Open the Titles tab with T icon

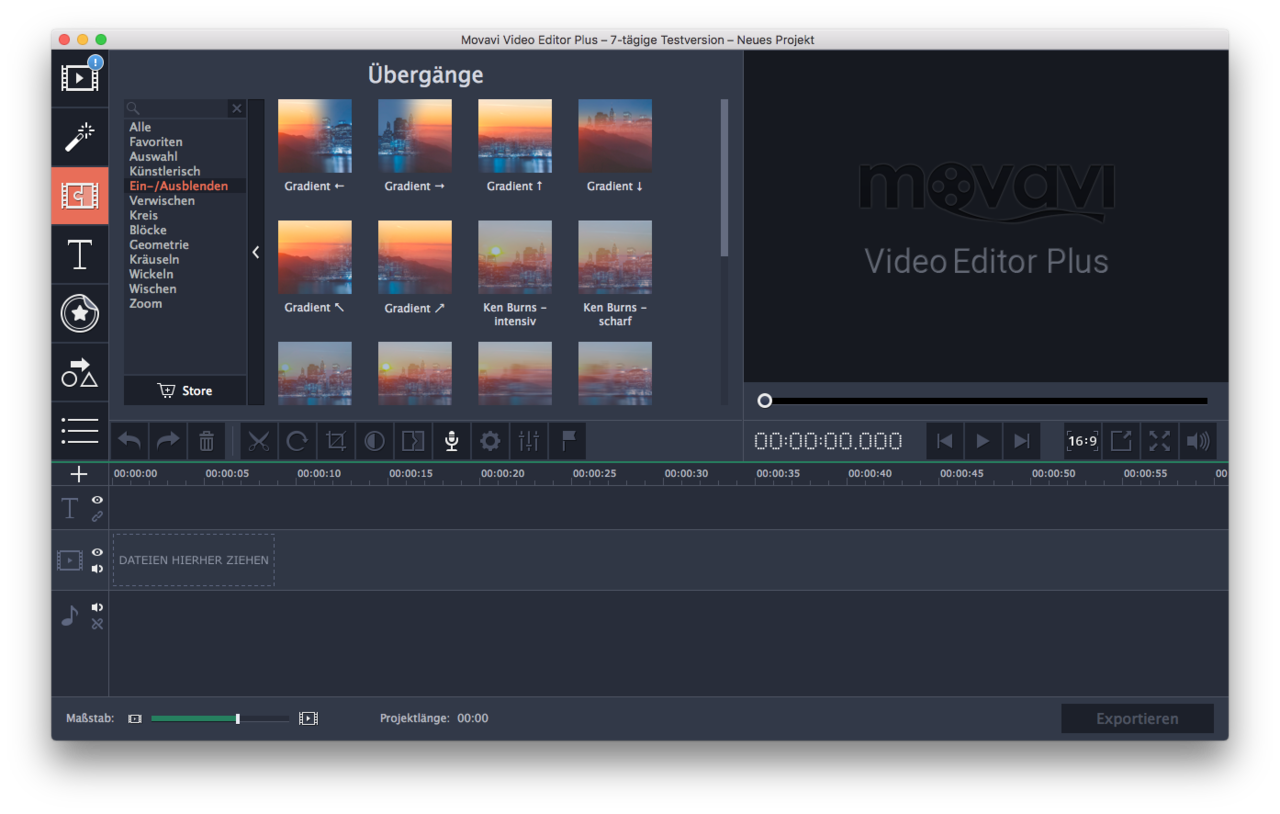pos(80,255)
